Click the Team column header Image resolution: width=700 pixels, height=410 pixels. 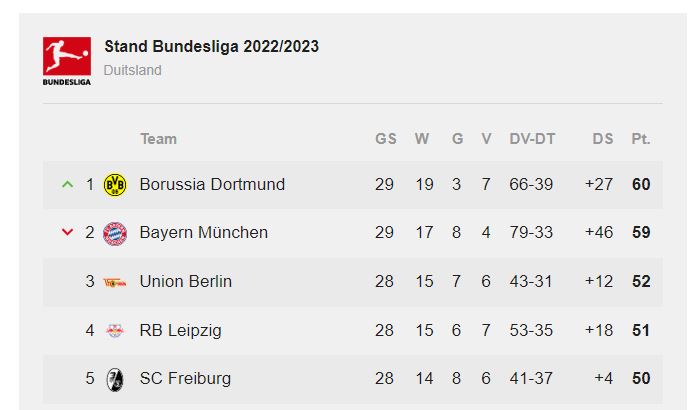pos(158,139)
